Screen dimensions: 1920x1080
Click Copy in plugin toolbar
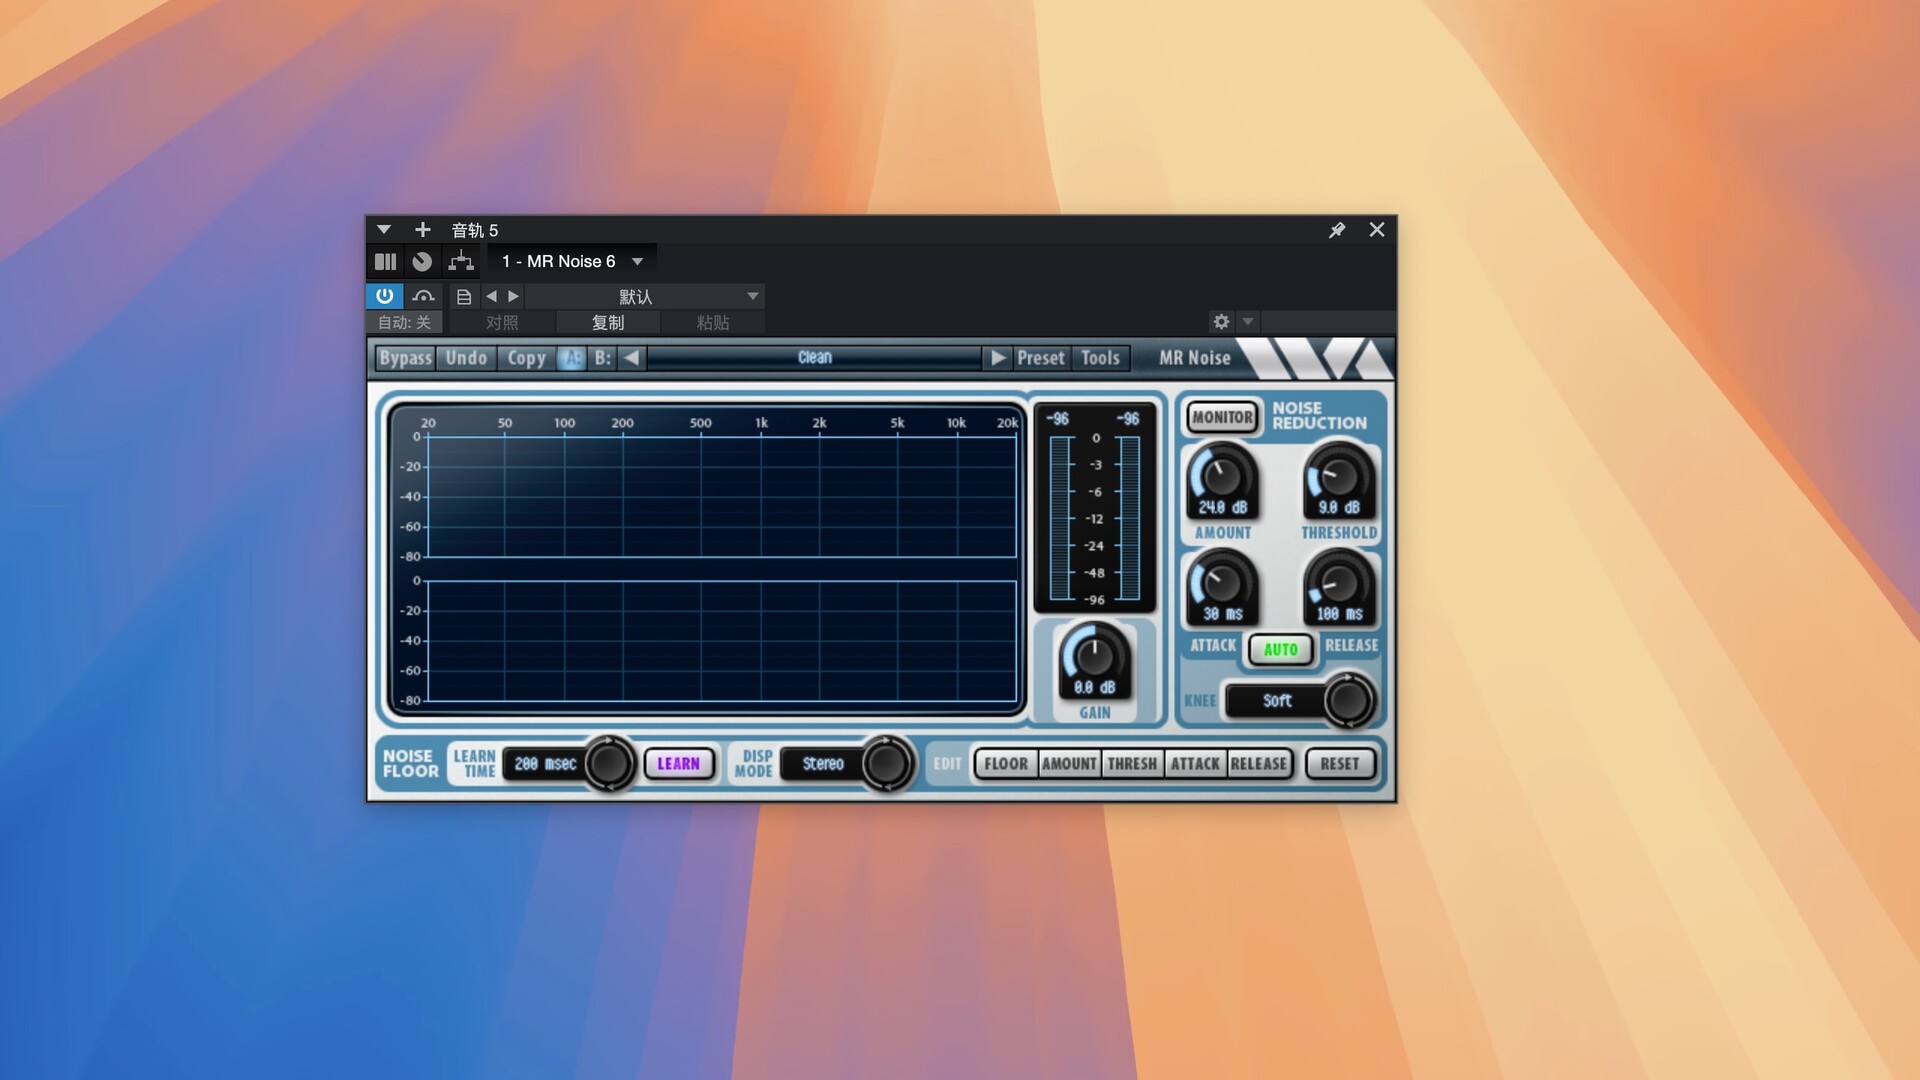(526, 358)
